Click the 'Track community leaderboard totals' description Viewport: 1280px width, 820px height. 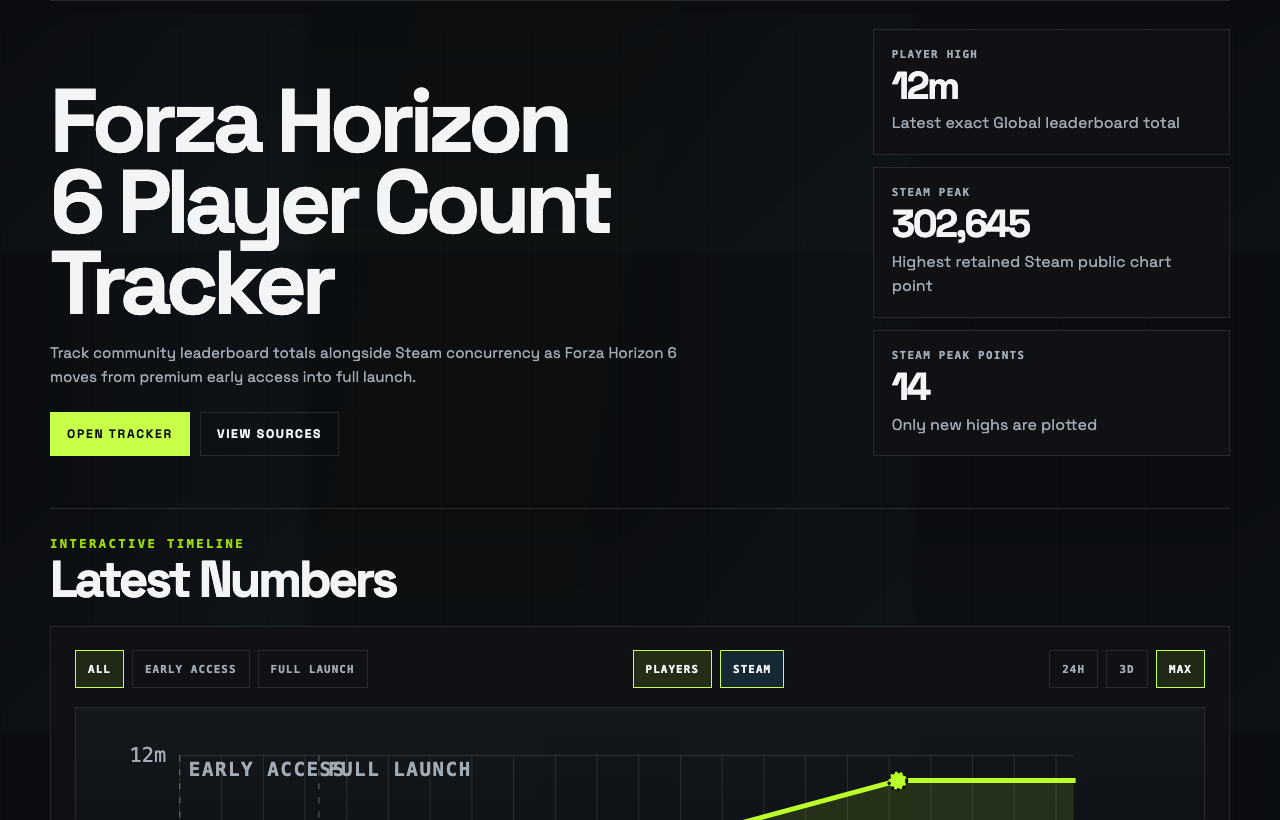(x=363, y=365)
